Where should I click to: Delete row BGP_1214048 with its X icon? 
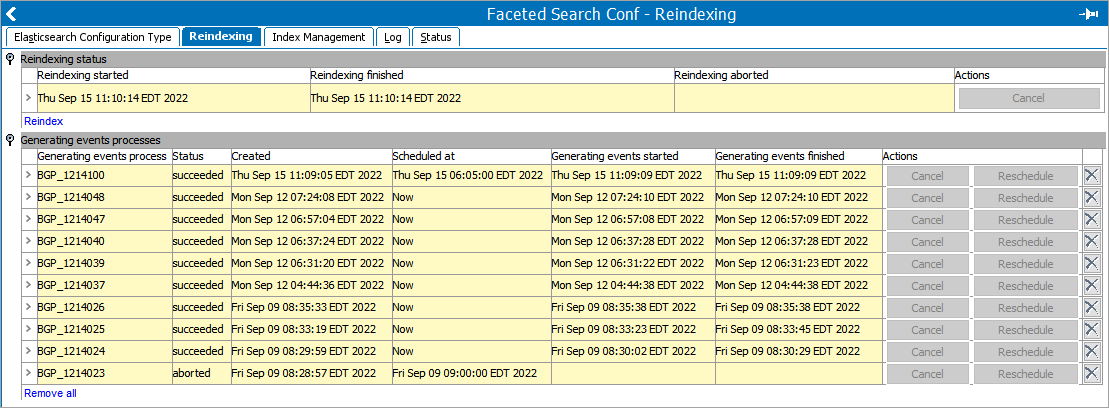pyautogui.click(x=1091, y=197)
